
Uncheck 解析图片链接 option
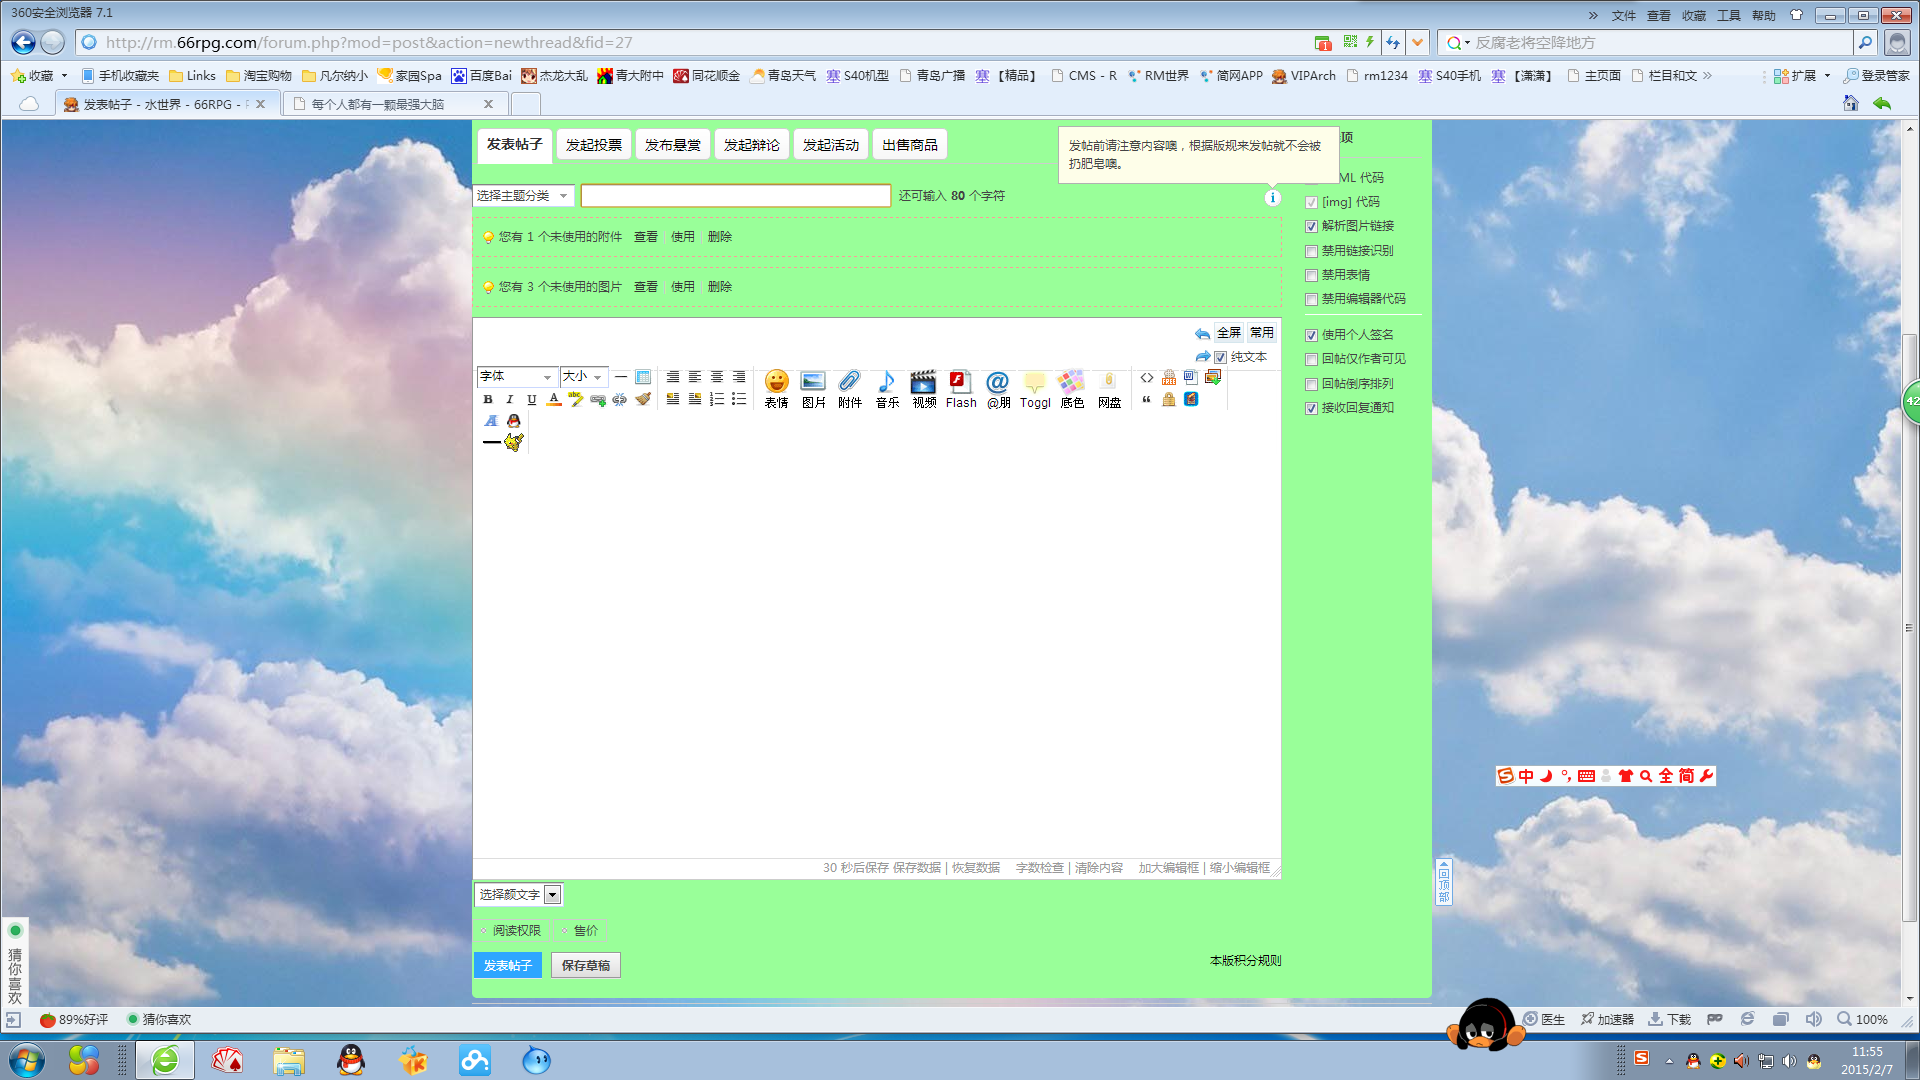click(x=1311, y=226)
